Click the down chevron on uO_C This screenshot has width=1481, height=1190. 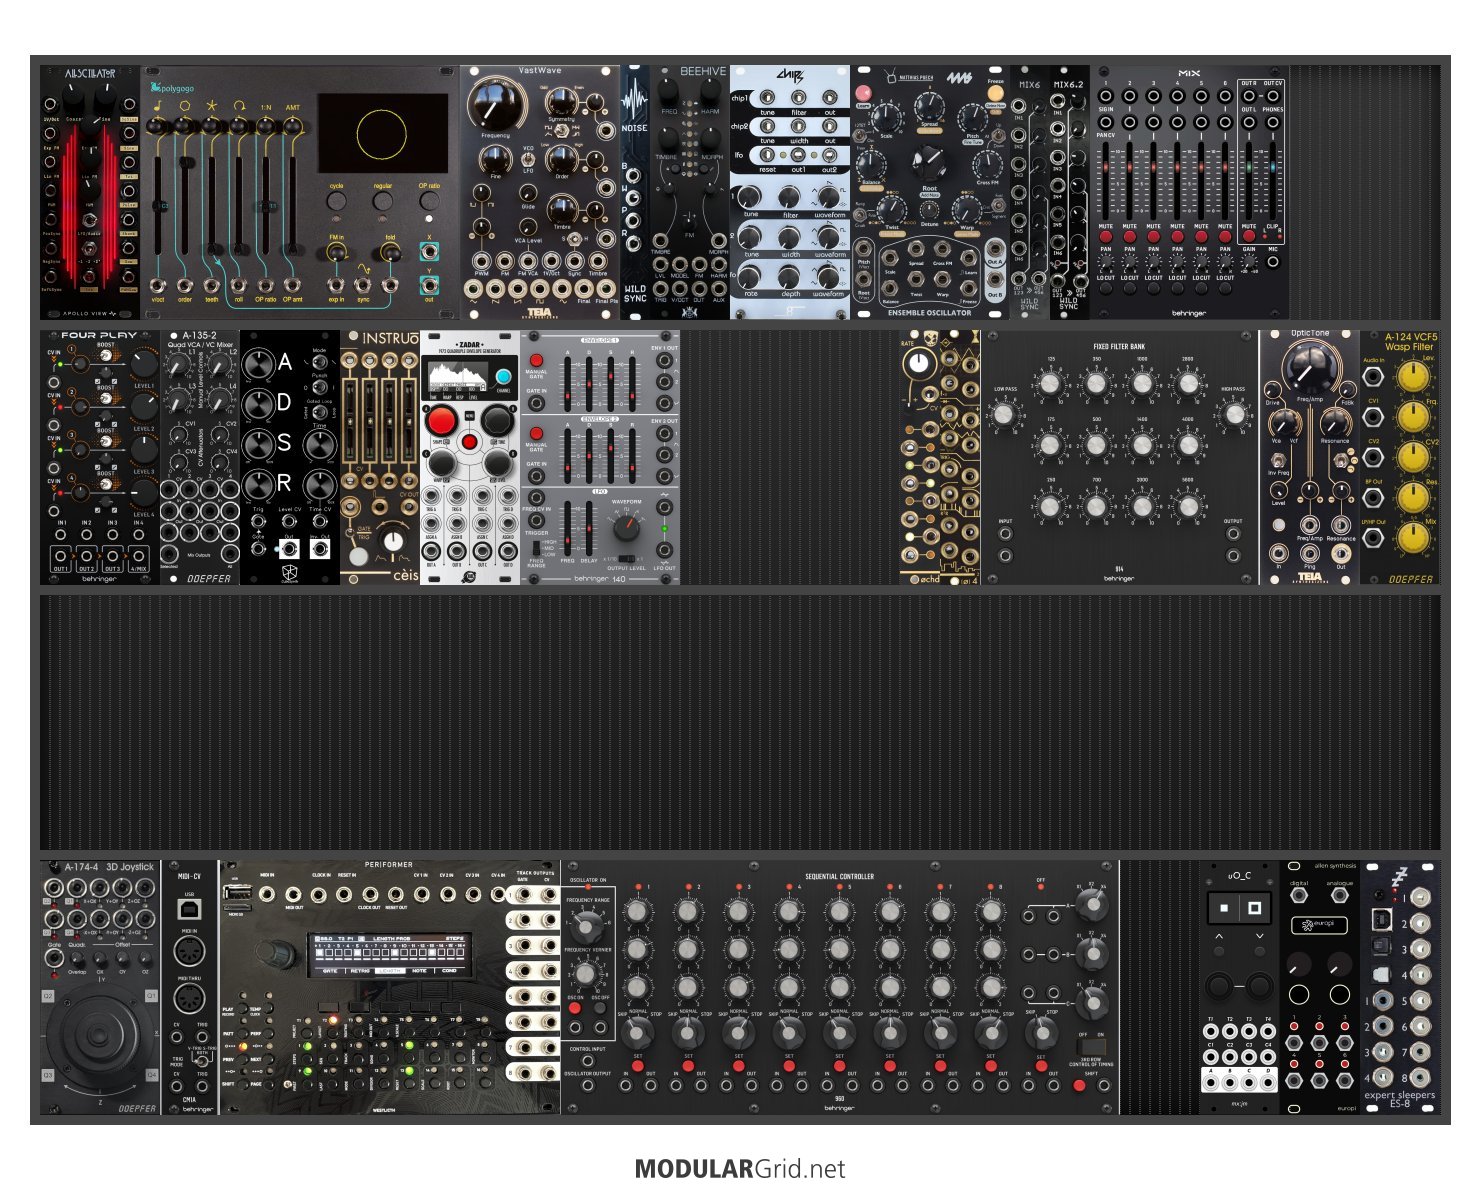[x=1259, y=937]
